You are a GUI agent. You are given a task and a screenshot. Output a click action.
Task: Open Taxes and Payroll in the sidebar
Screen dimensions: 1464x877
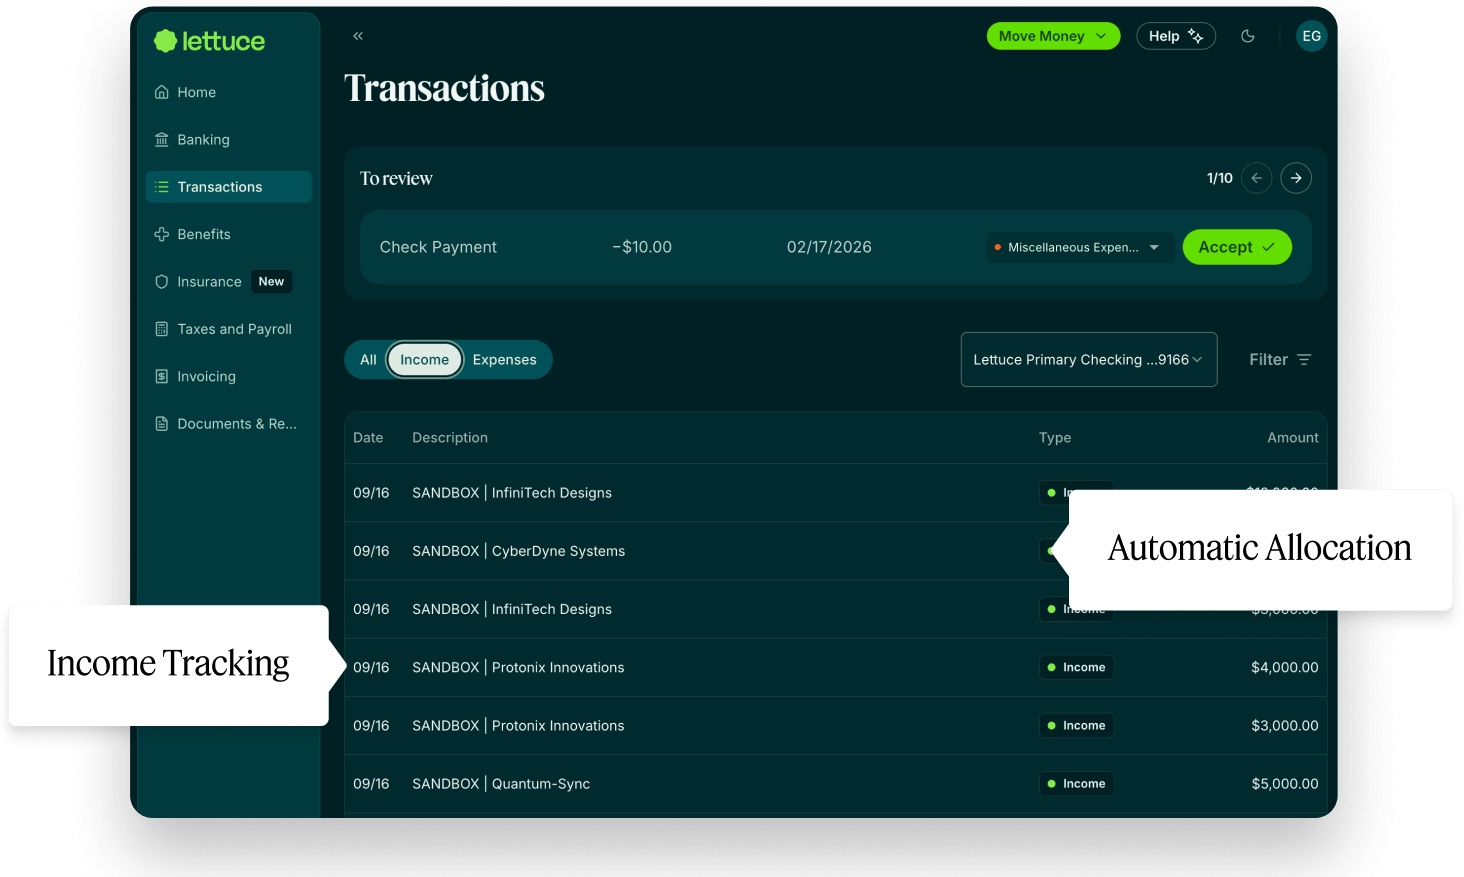pyautogui.click(x=229, y=329)
